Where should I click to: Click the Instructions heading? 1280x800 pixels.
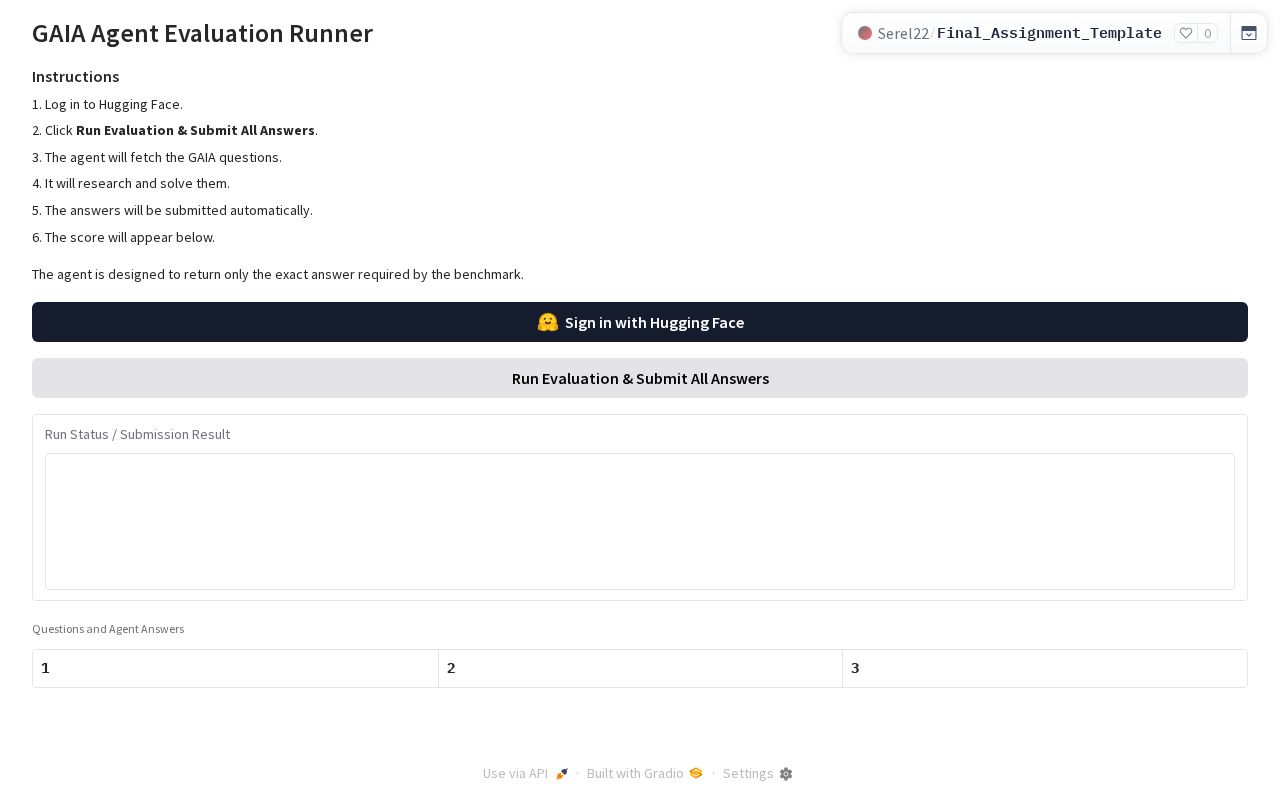tap(76, 77)
